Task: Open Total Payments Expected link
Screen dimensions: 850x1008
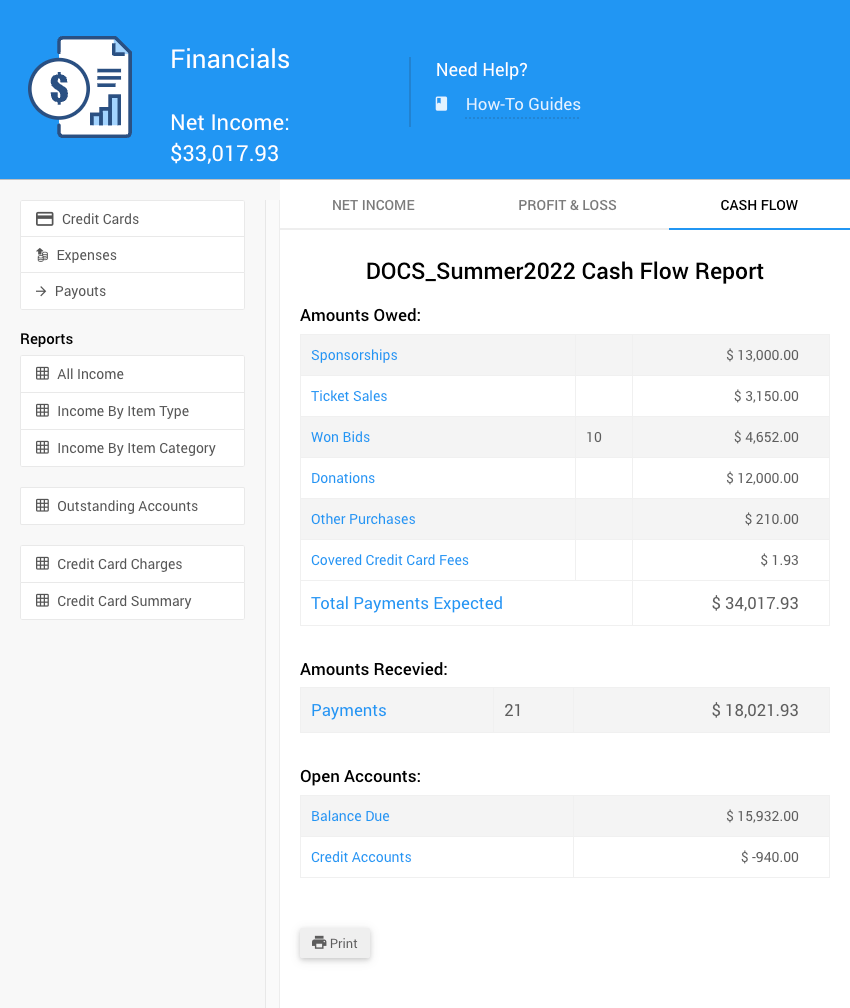Action: tap(406, 603)
